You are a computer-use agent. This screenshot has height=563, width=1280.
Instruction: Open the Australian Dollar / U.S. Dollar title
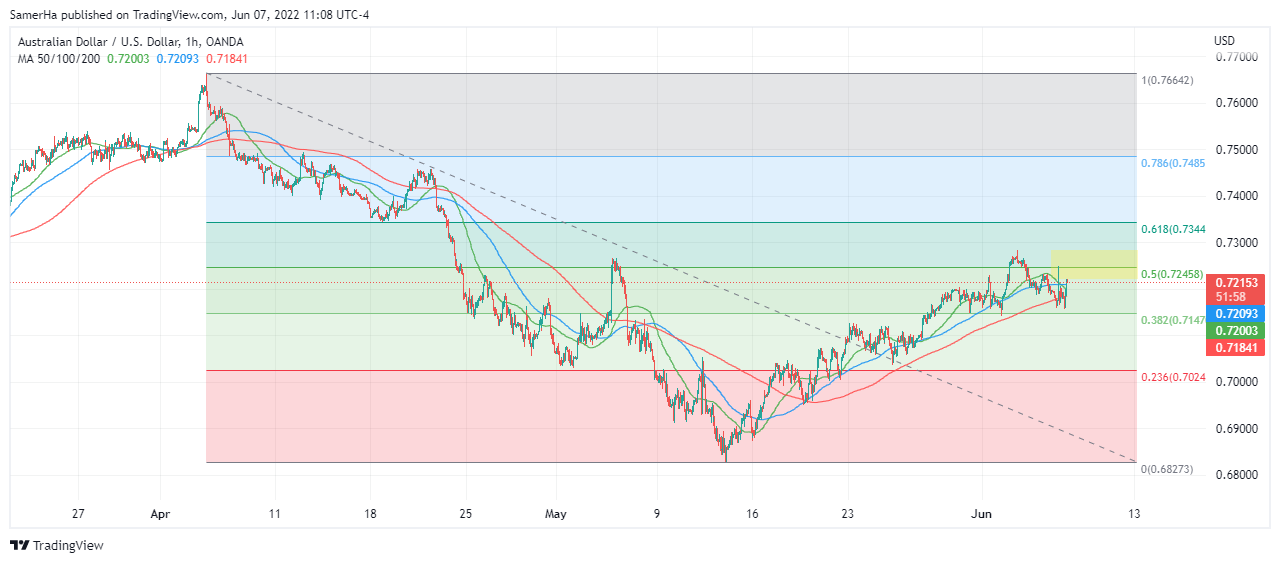pos(103,42)
